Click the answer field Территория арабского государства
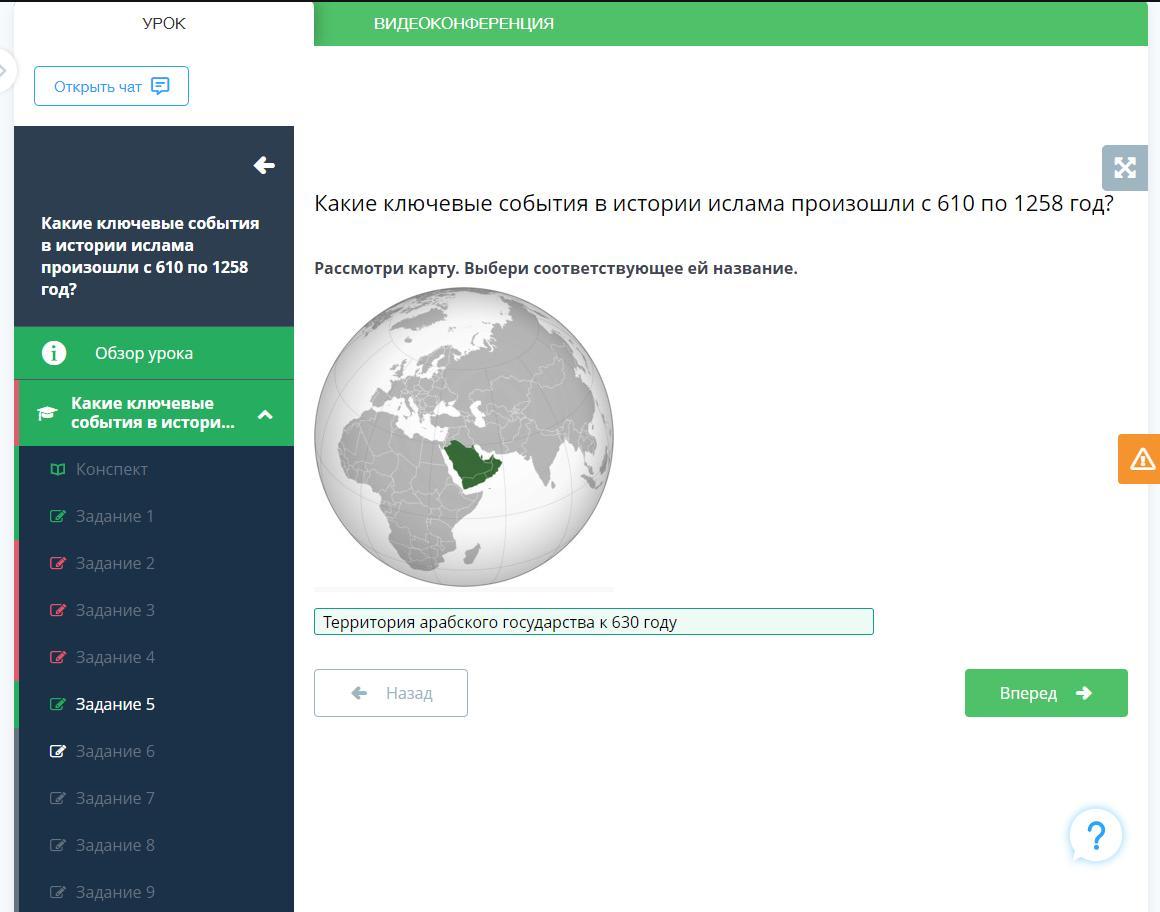1160x912 pixels. [593, 622]
